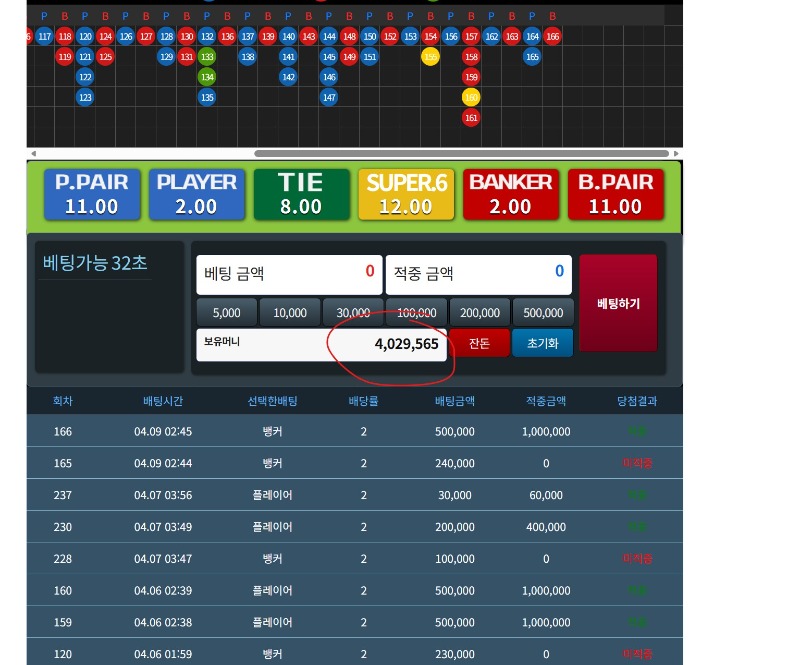
Task: Choose the yellow SUPER.6 bet option
Action: (406, 194)
